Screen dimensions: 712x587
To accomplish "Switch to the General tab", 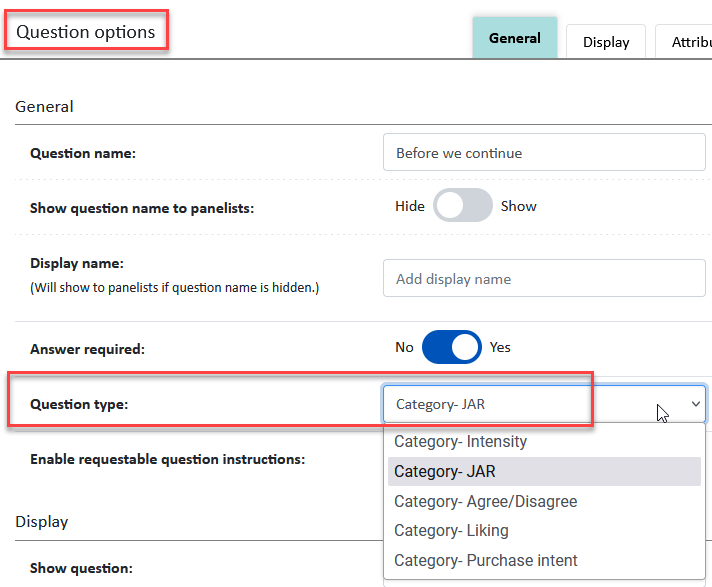I will click(514, 38).
